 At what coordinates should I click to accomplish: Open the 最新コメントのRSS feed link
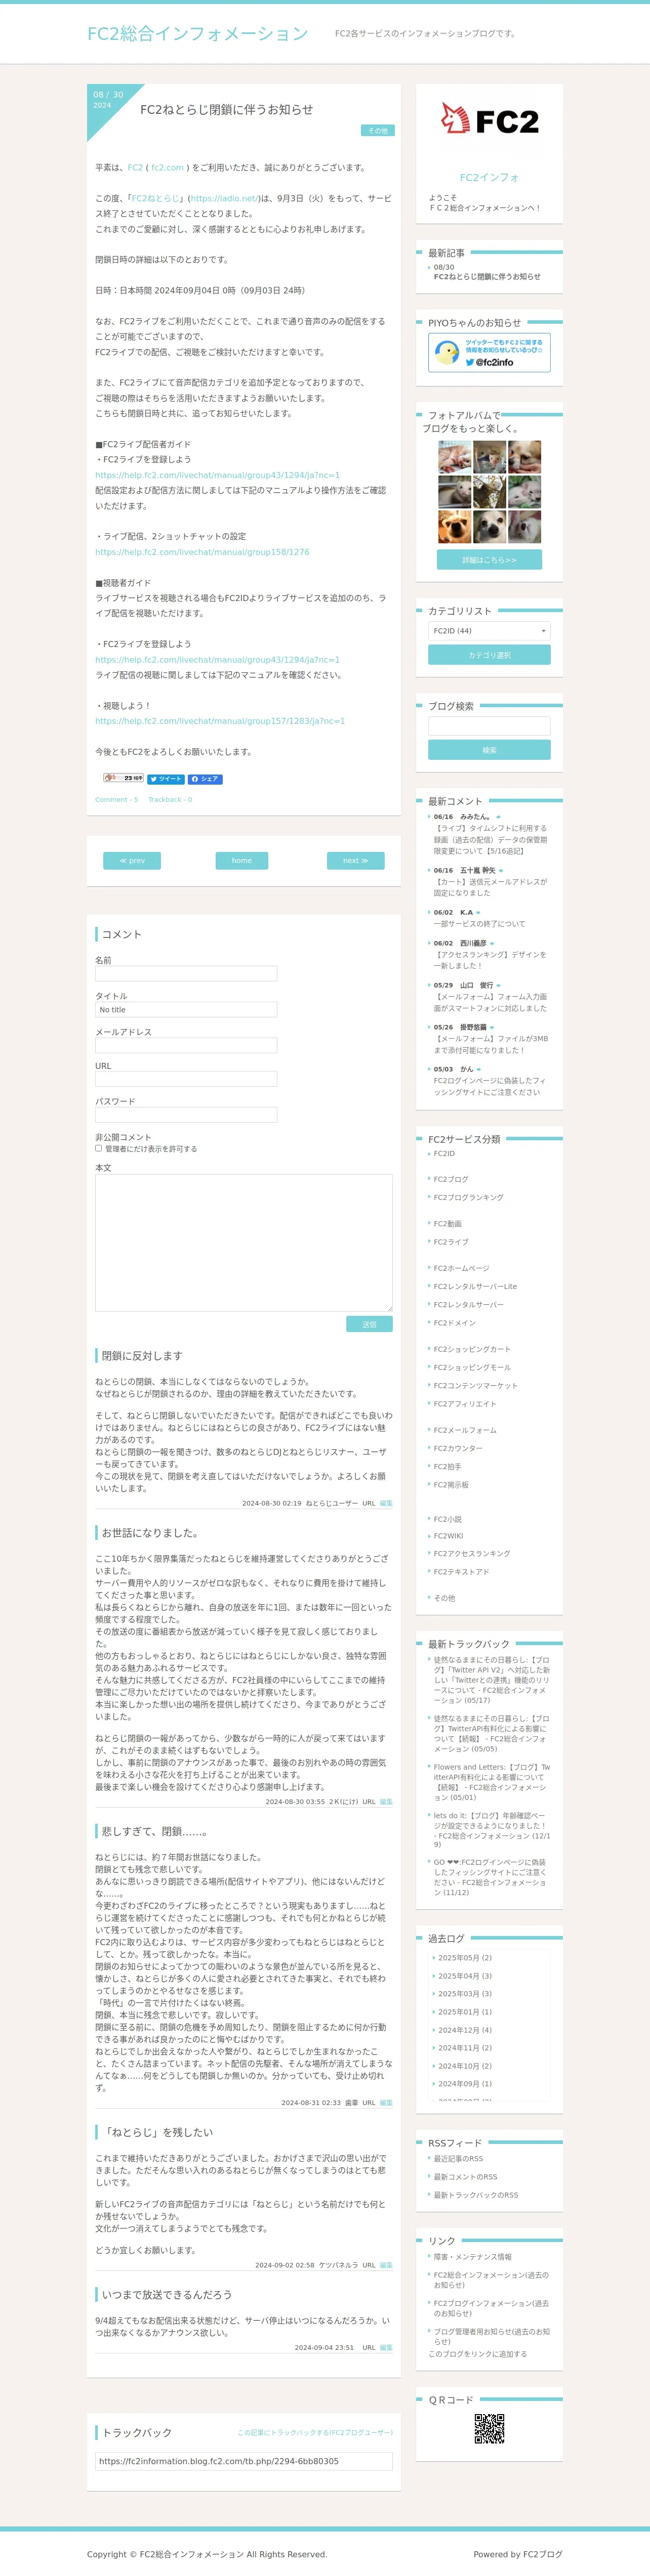[465, 2177]
